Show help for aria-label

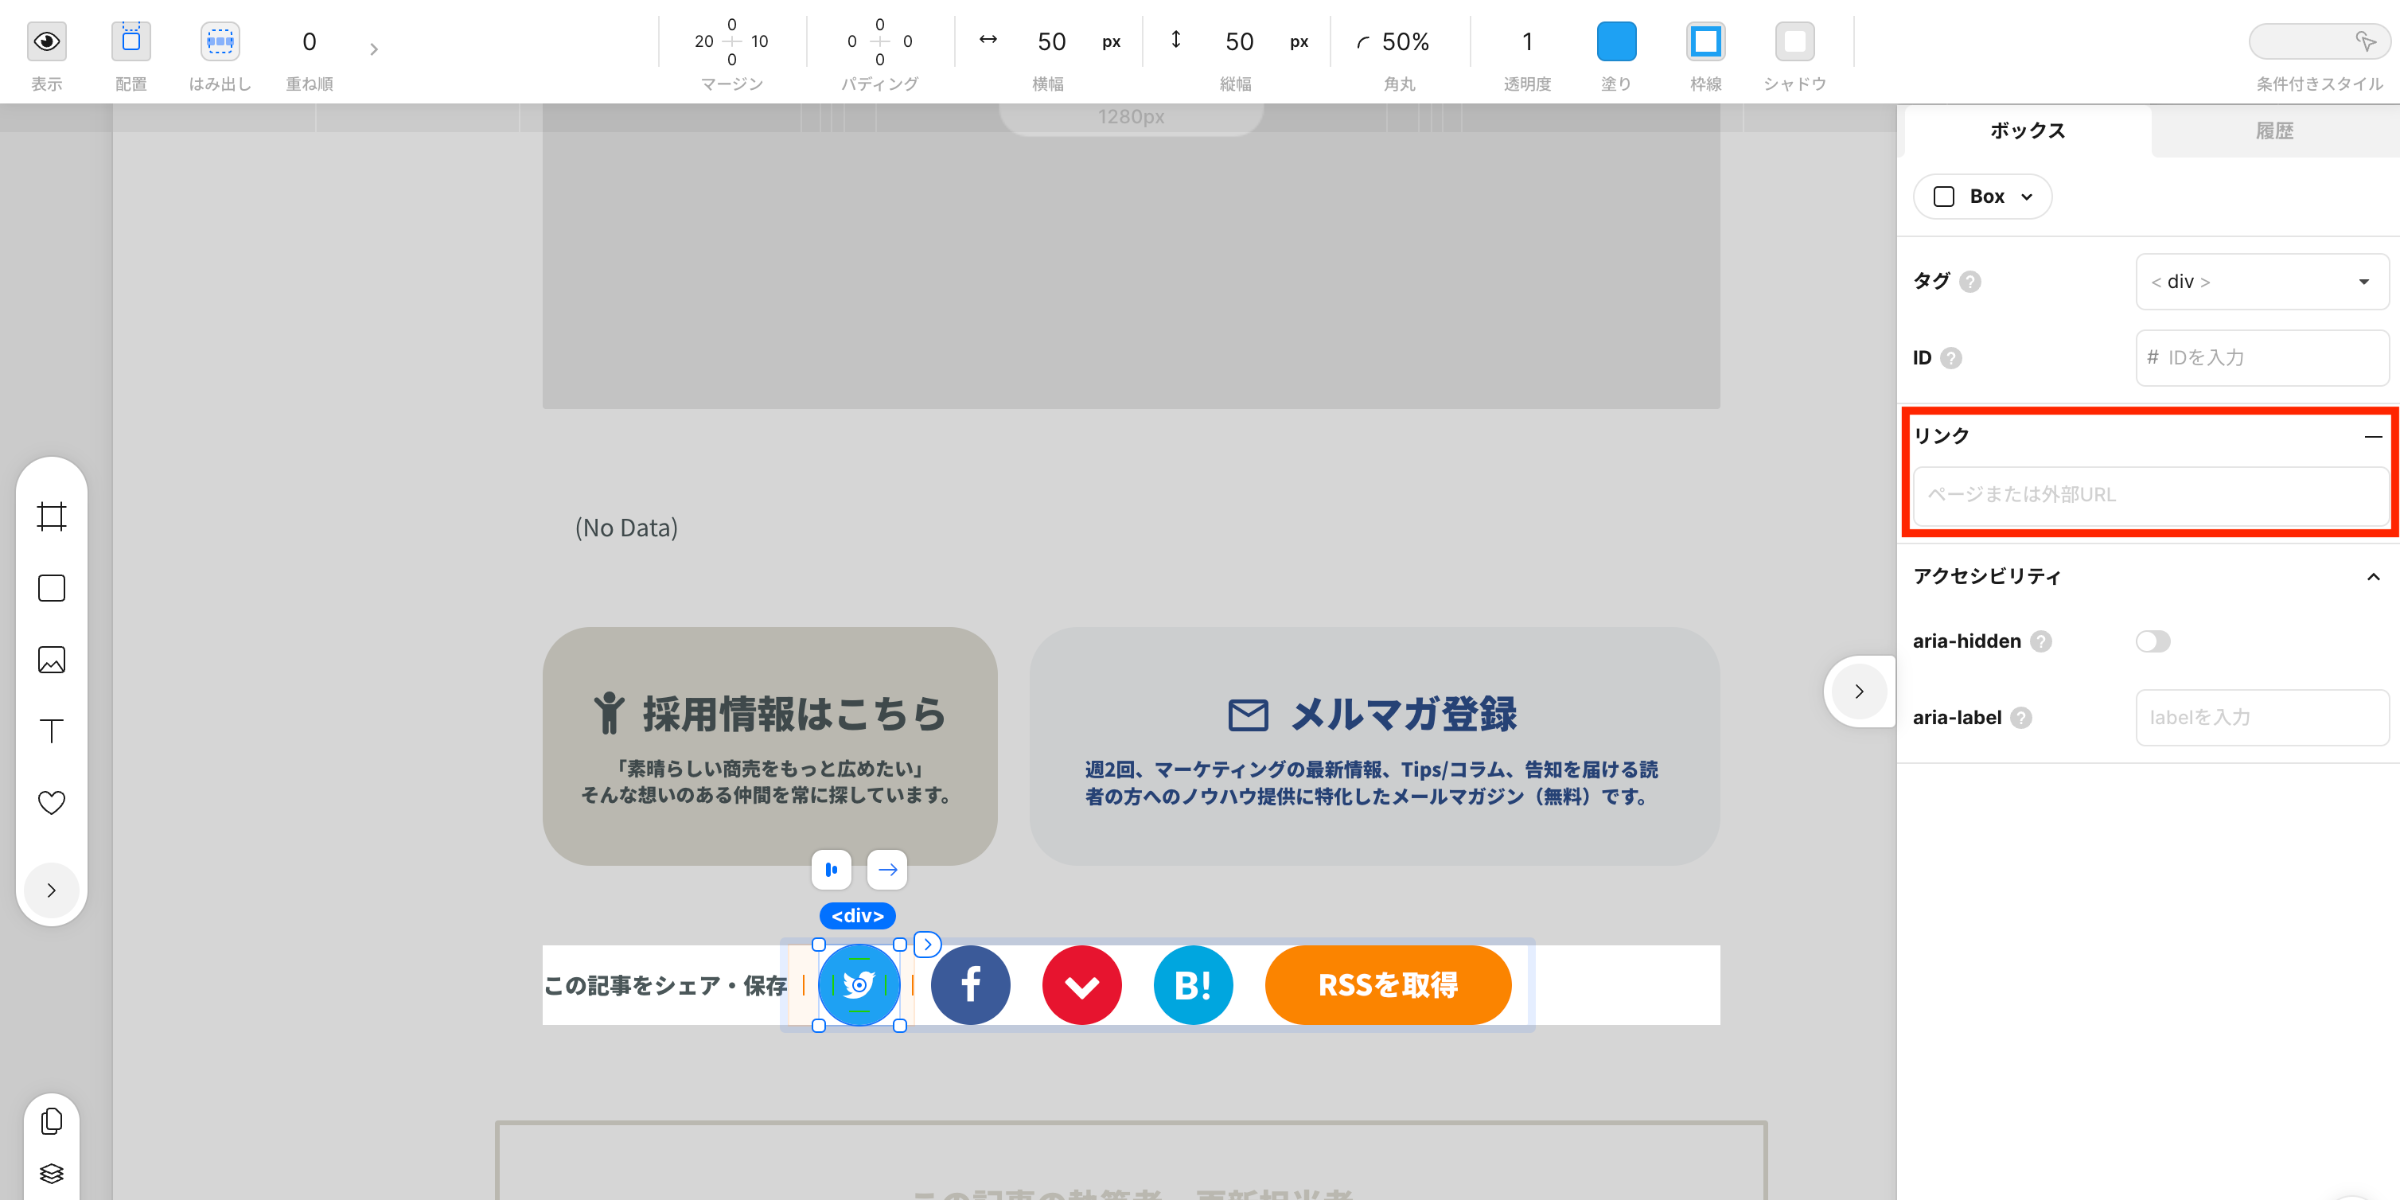pos(2021,718)
